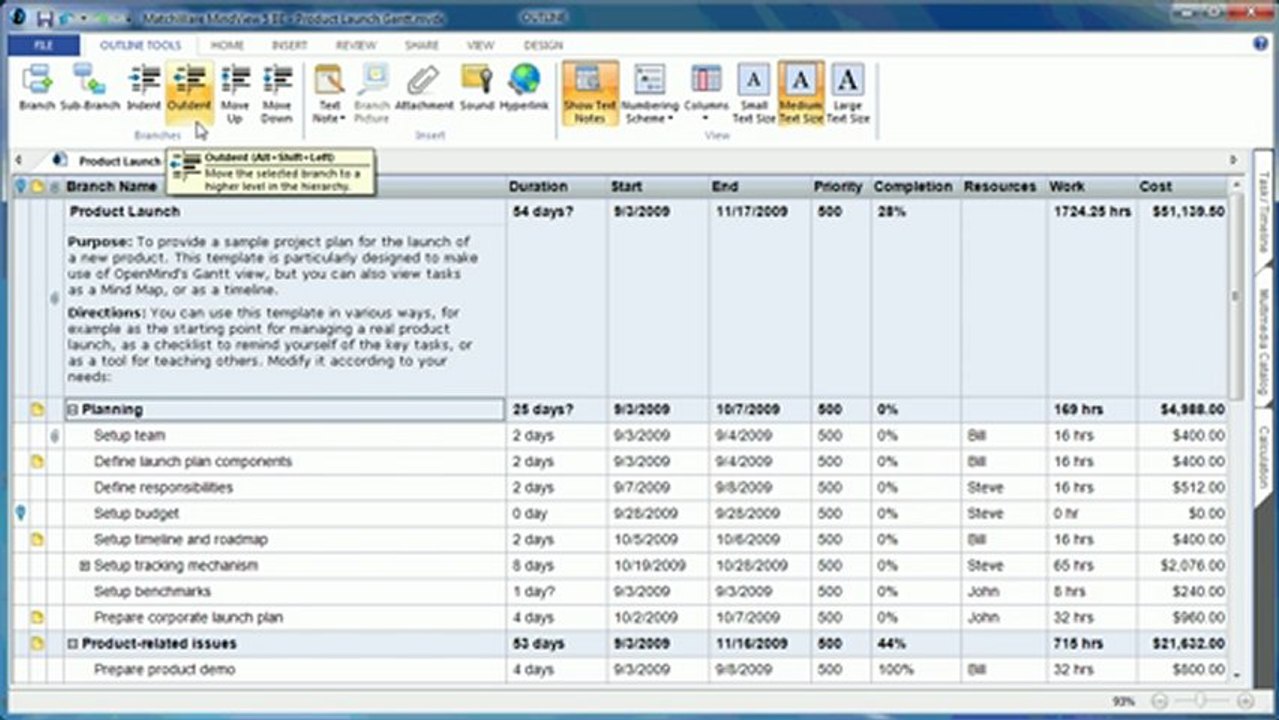Switch to the OUTLINE TOOLS tab
Screen dimensions: 1279x720
[x=141, y=45]
